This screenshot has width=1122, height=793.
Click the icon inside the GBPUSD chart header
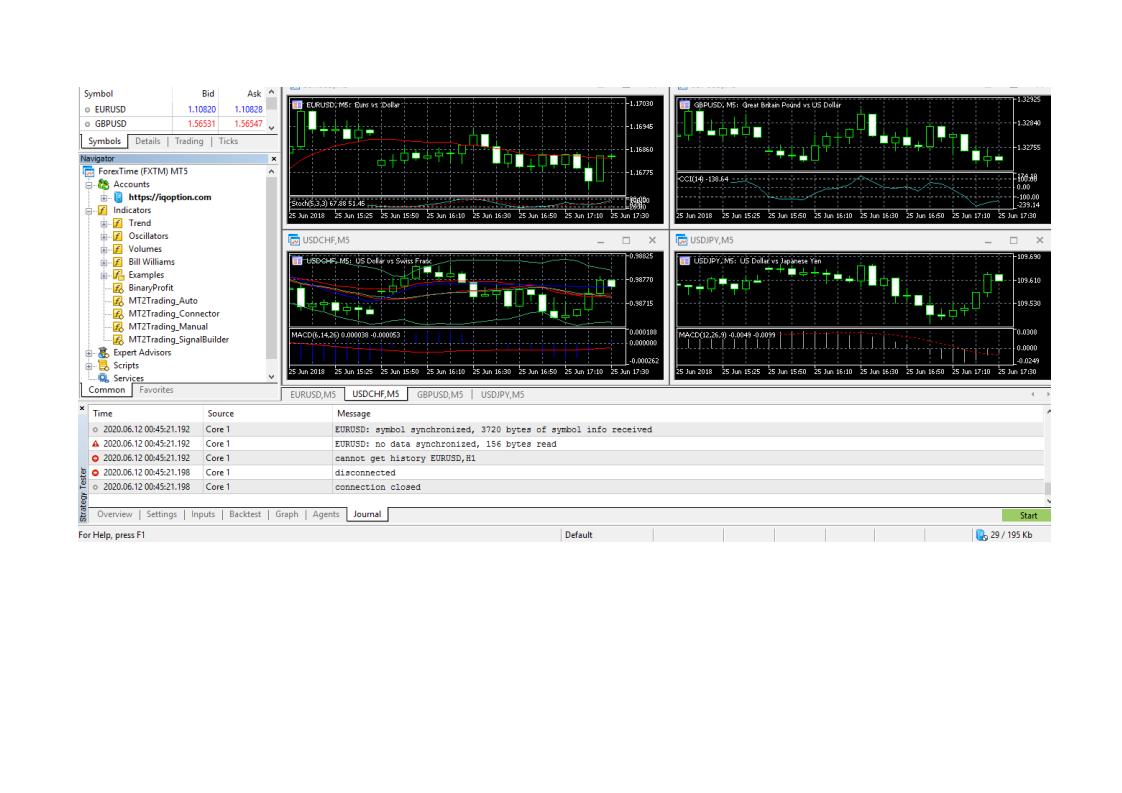[x=685, y=105]
